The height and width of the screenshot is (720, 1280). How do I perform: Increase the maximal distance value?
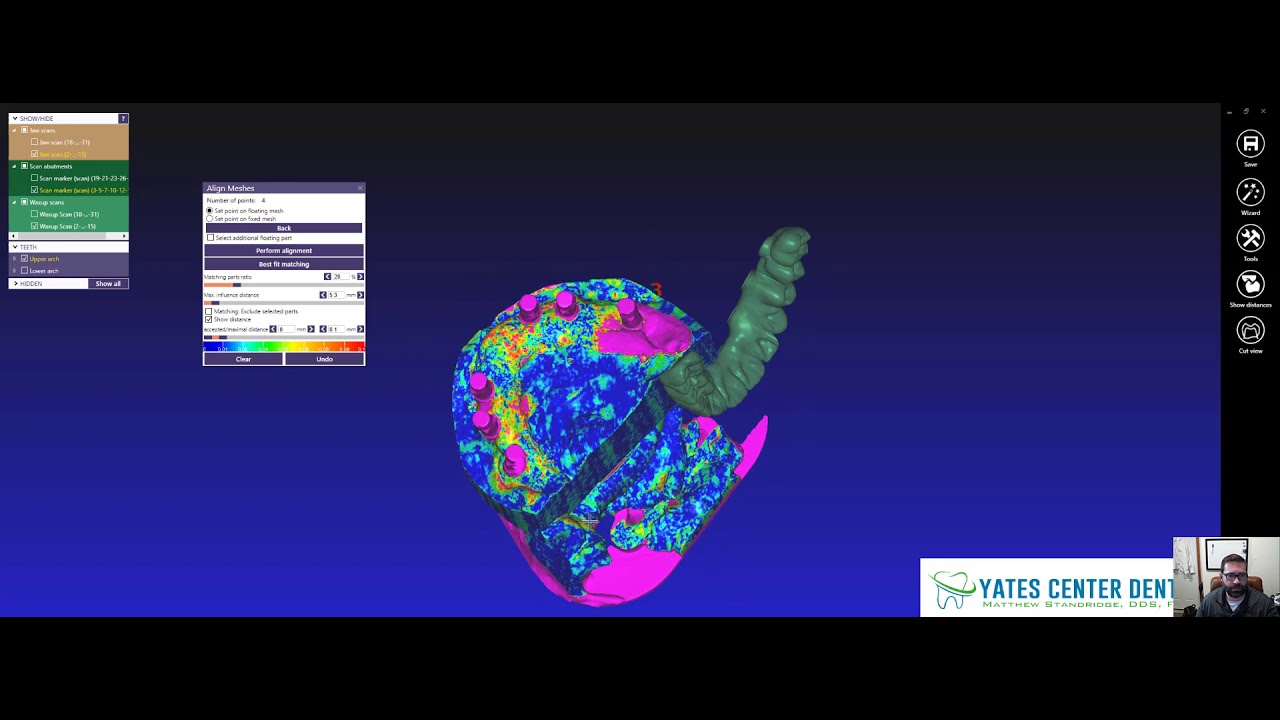pyautogui.click(x=360, y=329)
